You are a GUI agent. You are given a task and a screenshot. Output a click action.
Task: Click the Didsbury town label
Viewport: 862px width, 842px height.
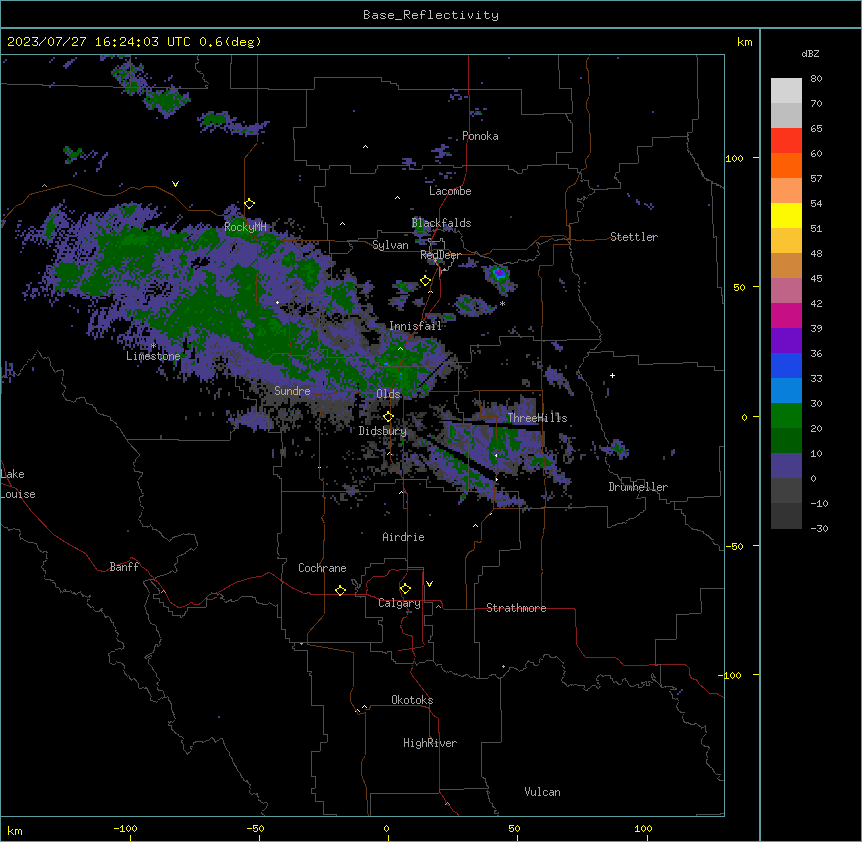click(383, 431)
